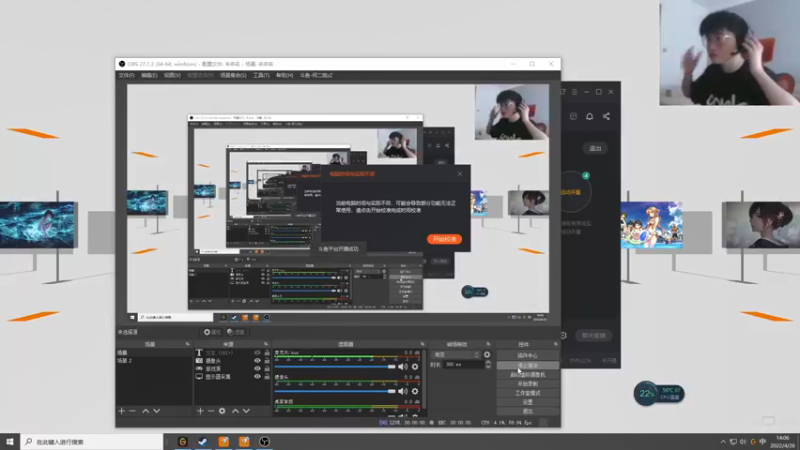Move scene up with arrow icon
The height and width of the screenshot is (450, 800).
tap(145, 411)
